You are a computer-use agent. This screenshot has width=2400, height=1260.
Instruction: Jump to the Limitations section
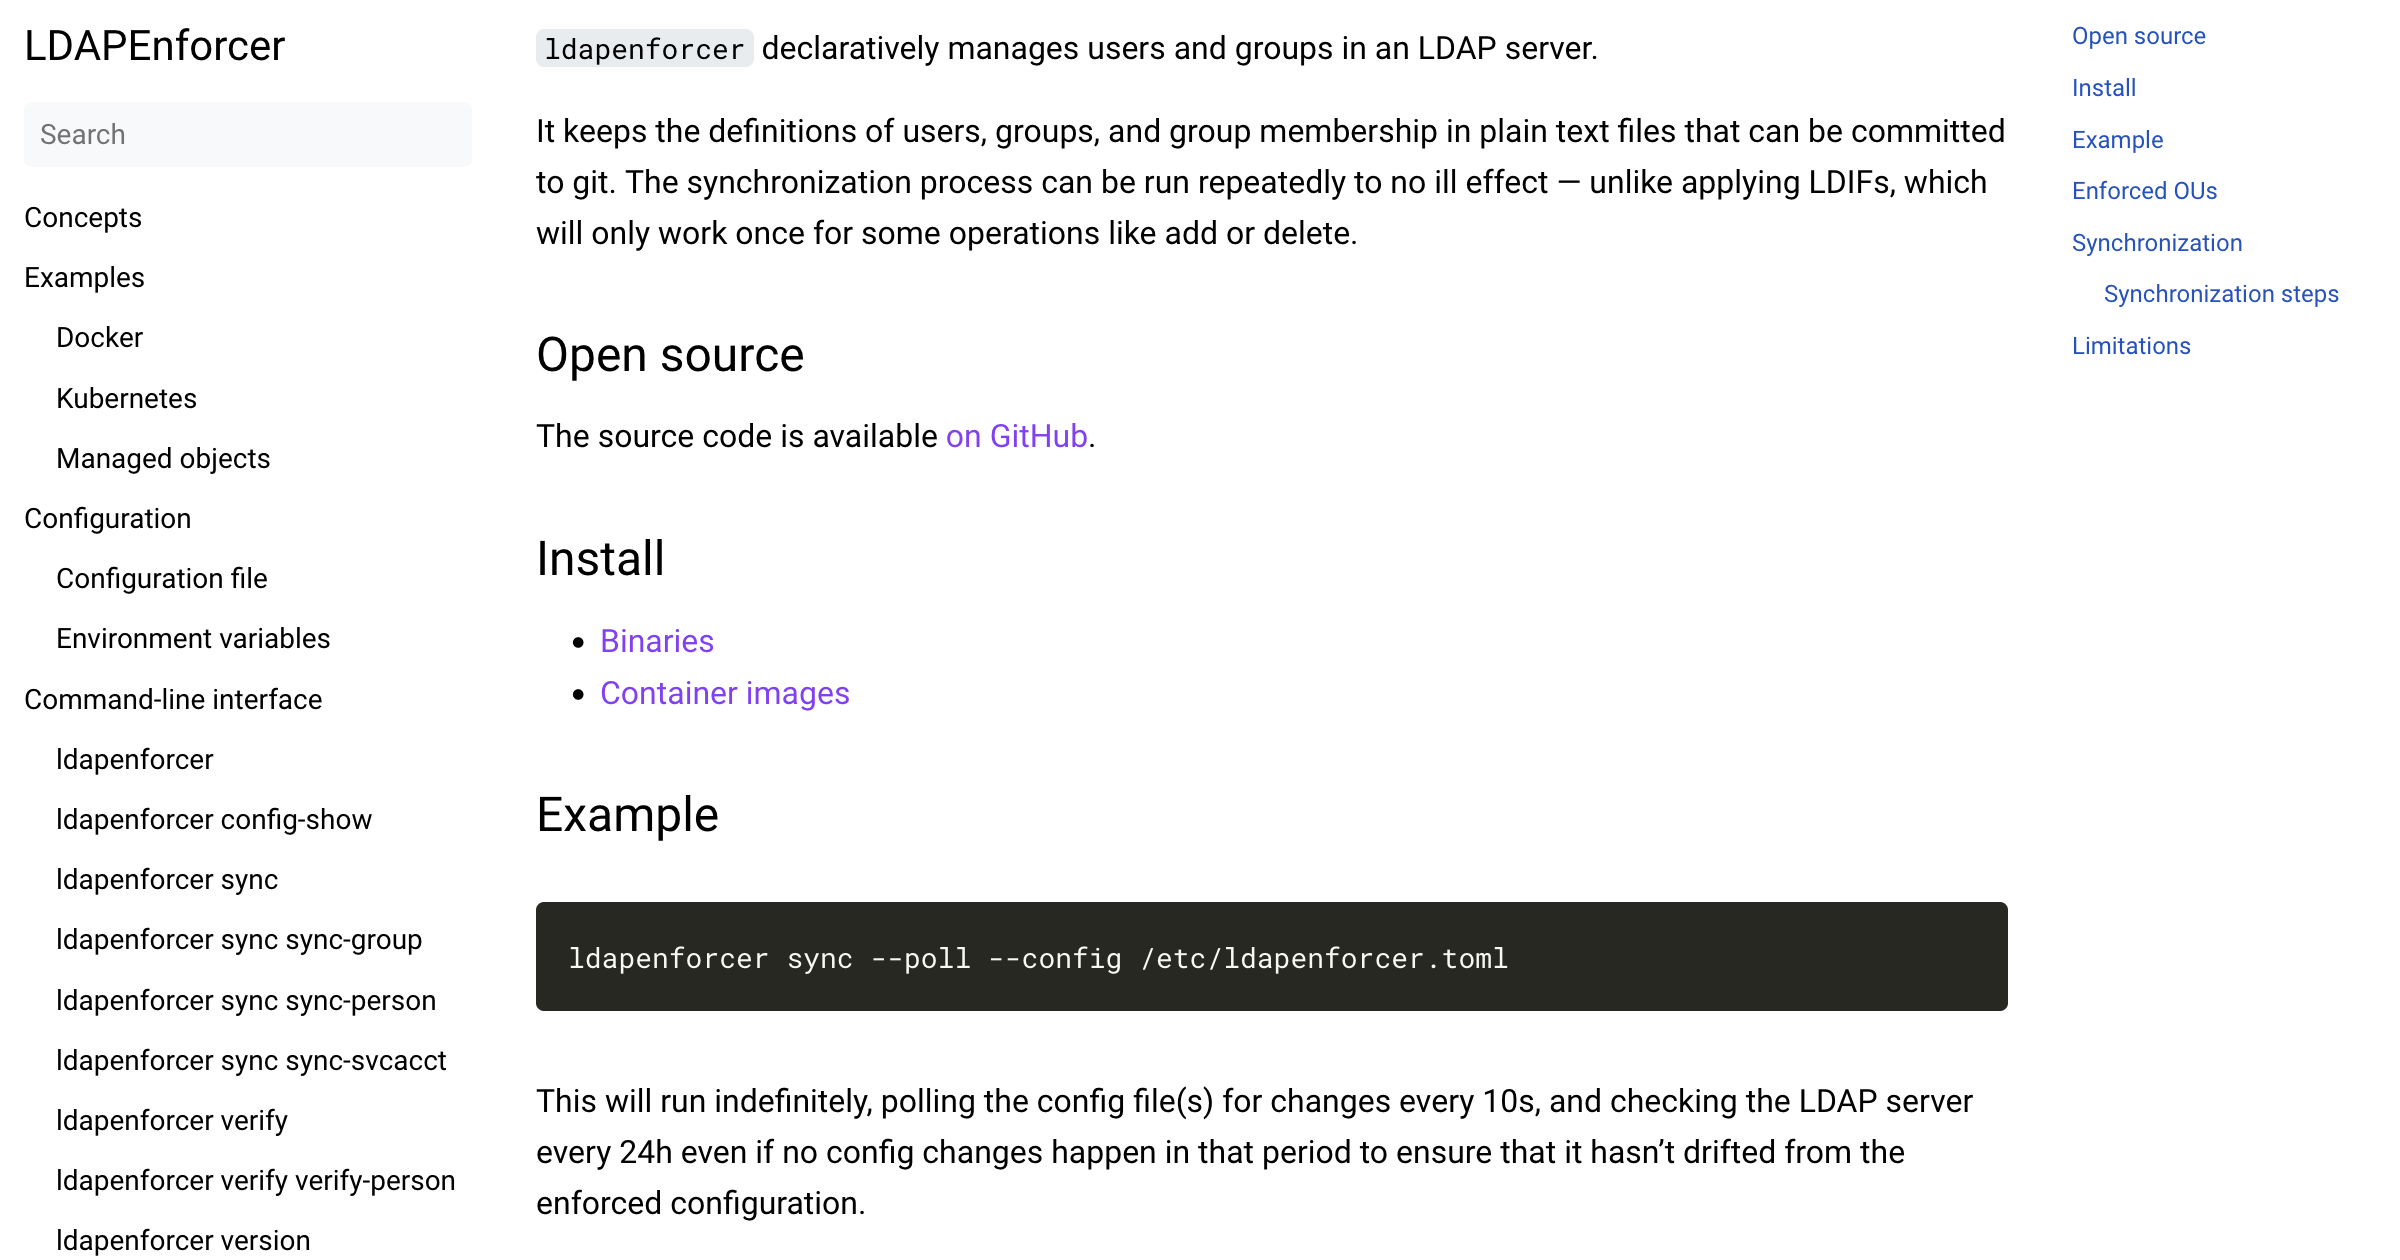[2131, 345]
